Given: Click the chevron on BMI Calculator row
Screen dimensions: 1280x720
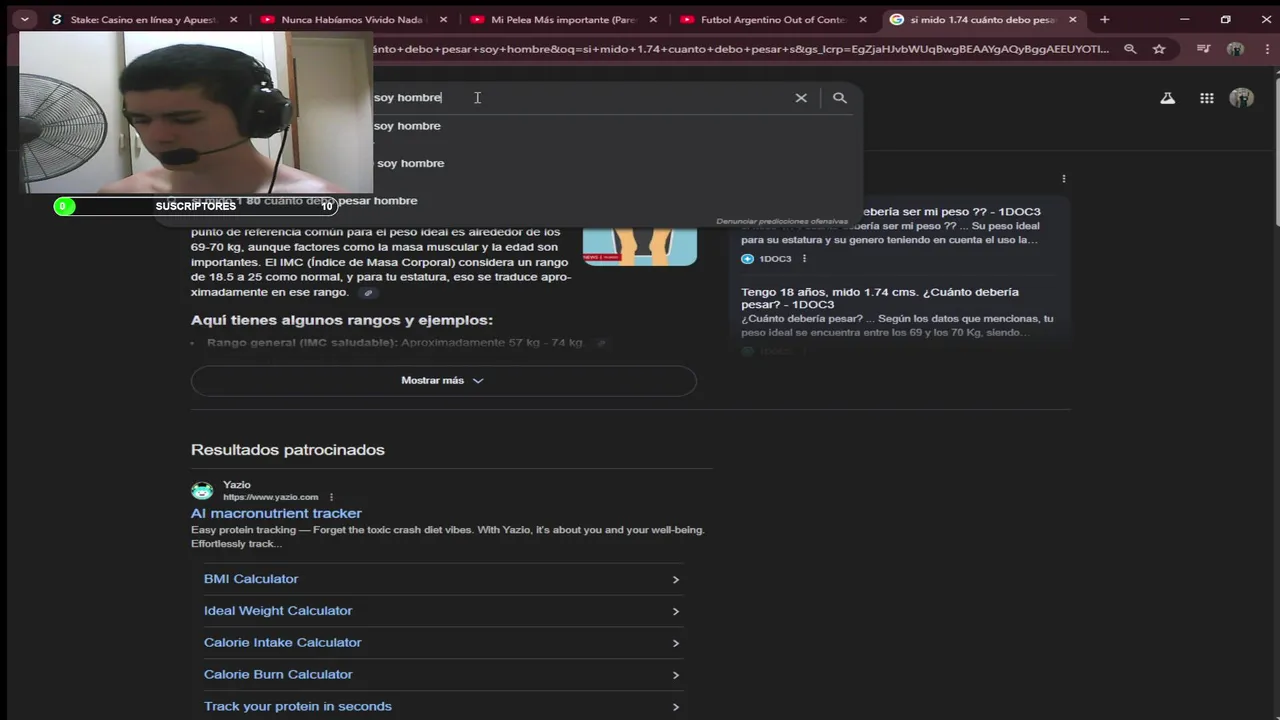Looking at the screenshot, I should point(676,580).
